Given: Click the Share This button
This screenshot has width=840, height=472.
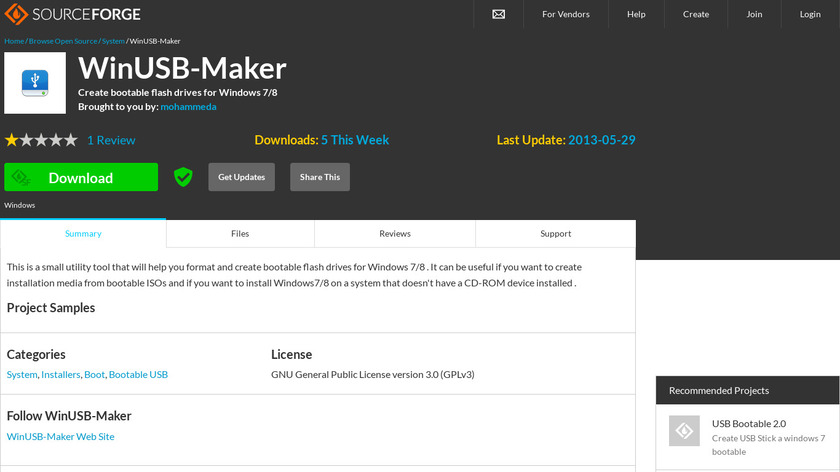Looking at the screenshot, I should click(x=320, y=177).
